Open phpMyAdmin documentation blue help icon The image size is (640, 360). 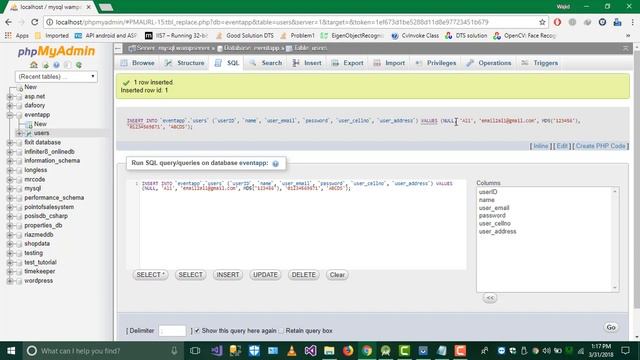(x=56, y=65)
